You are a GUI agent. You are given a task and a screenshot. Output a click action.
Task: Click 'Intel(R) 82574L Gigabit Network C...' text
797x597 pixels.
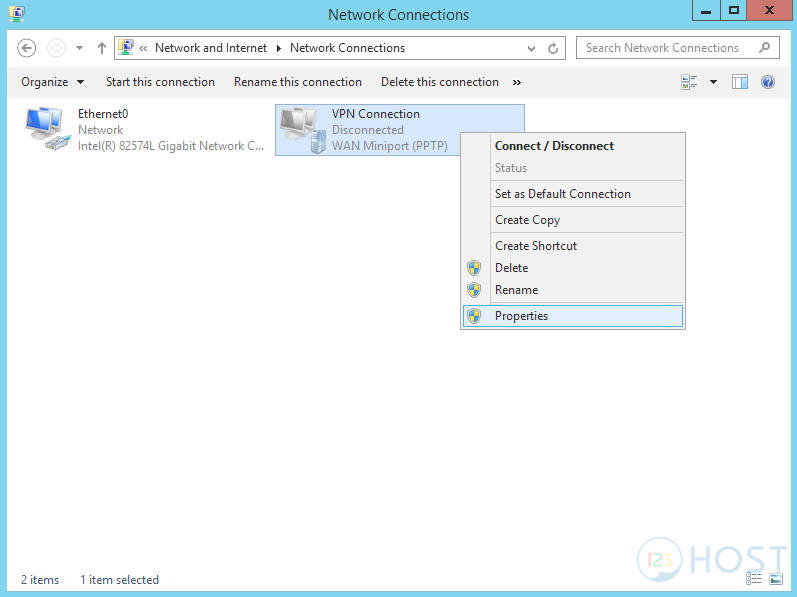[171, 146]
